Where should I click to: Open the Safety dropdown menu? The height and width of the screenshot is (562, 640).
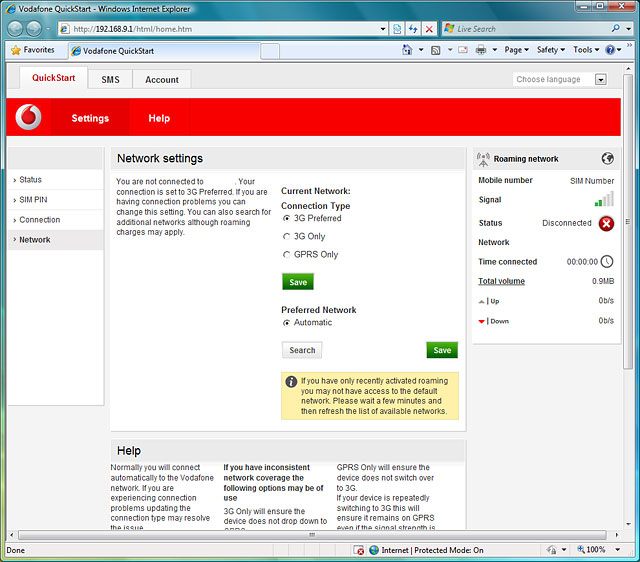click(550, 49)
